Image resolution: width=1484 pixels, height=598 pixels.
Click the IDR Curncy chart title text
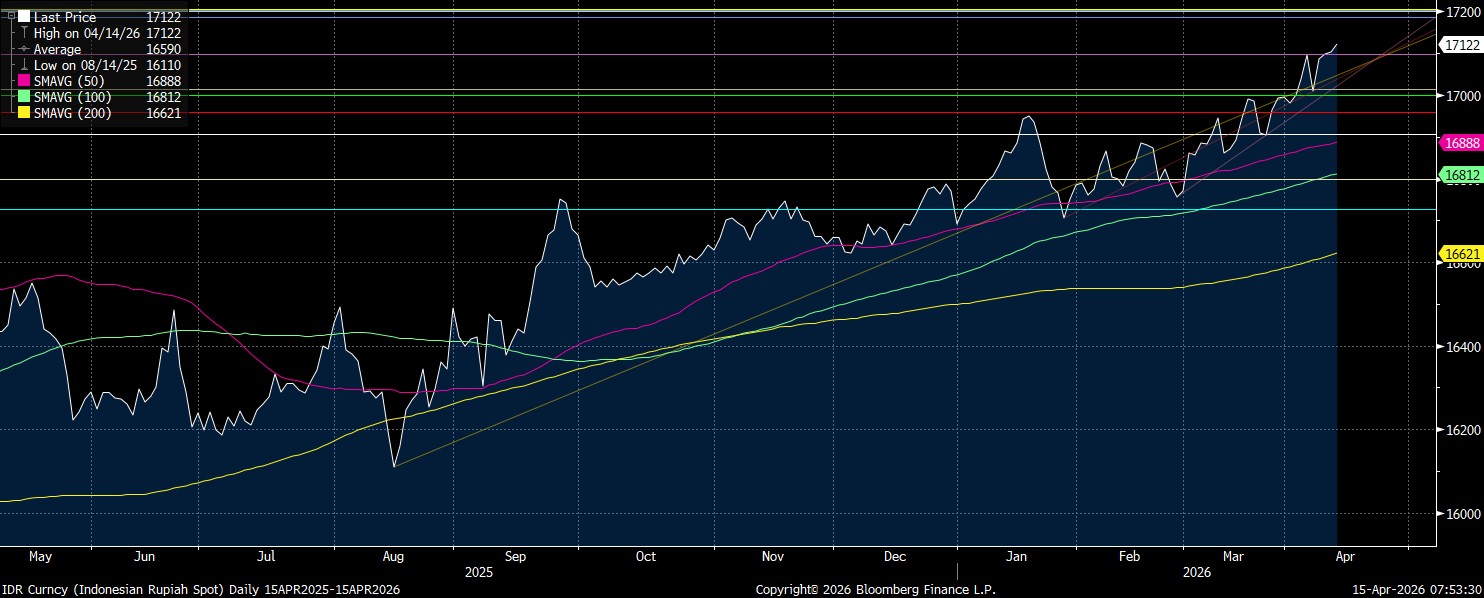point(200,590)
